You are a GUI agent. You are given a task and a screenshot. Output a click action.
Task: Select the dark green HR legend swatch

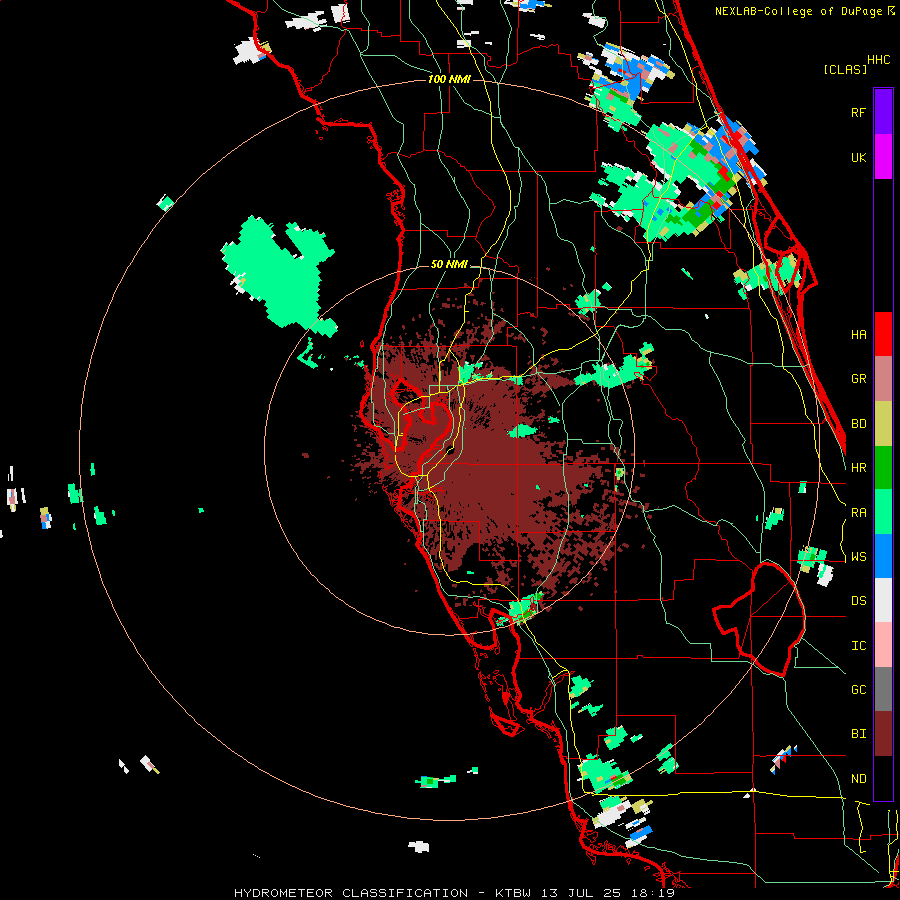click(x=883, y=467)
